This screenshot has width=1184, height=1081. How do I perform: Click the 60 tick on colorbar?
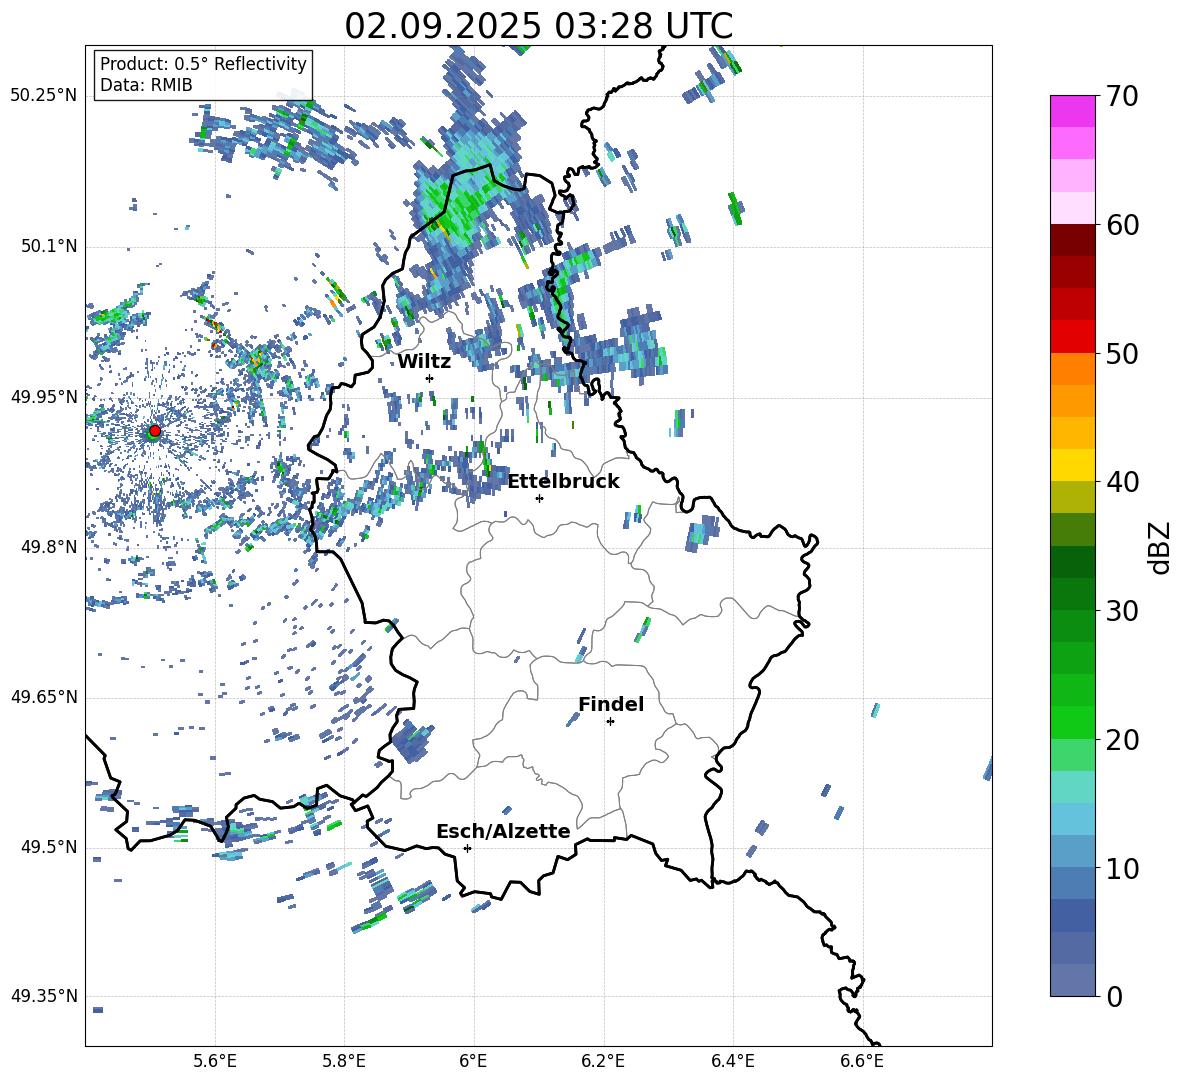pyautogui.click(x=1122, y=225)
